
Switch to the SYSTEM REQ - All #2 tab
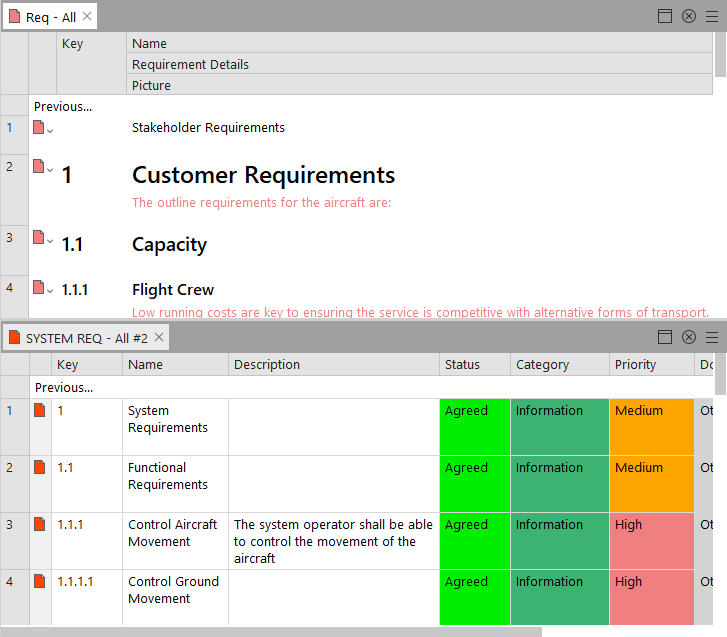87,338
